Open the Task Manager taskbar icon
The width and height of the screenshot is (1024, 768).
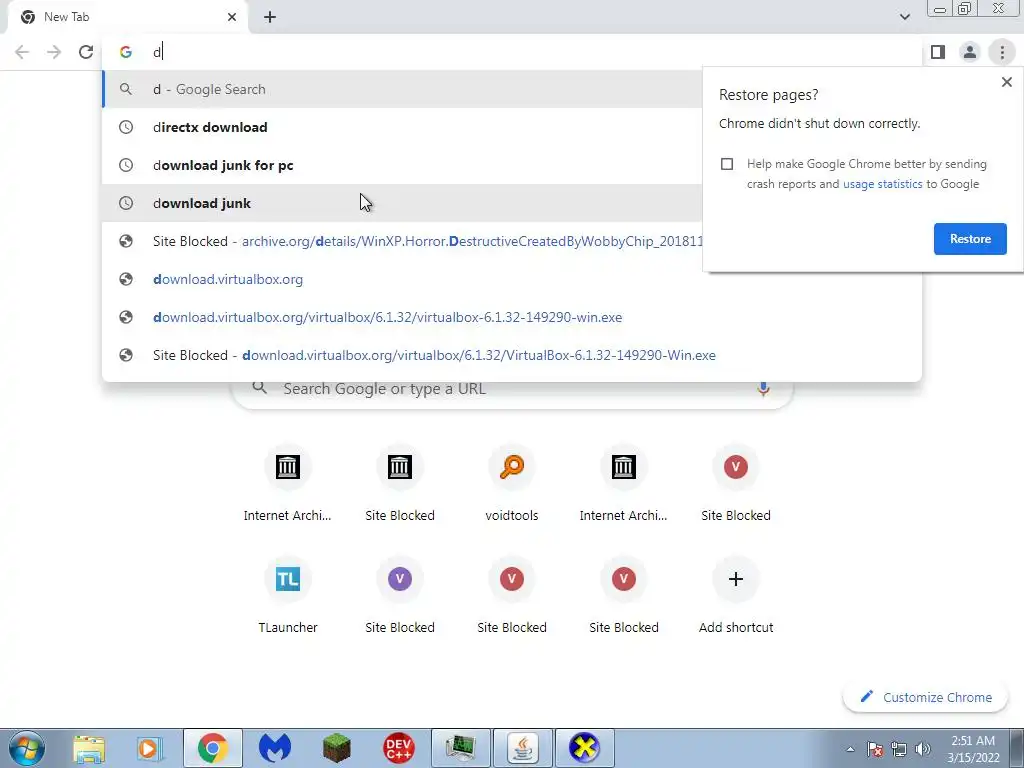click(x=460, y=748)
